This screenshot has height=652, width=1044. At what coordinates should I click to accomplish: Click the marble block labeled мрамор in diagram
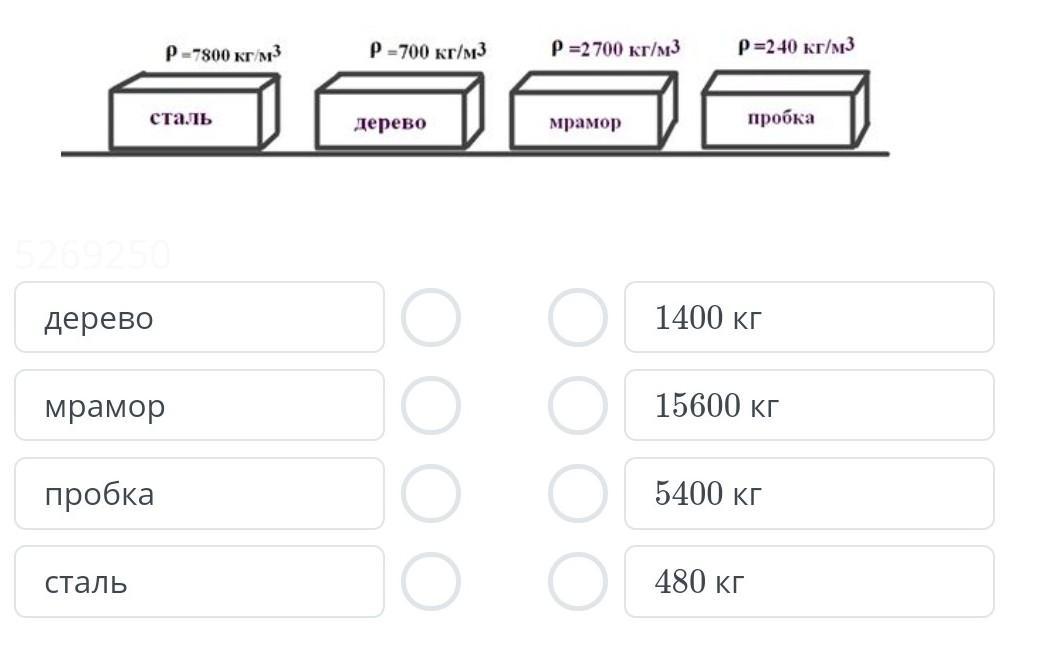[594, 111]
